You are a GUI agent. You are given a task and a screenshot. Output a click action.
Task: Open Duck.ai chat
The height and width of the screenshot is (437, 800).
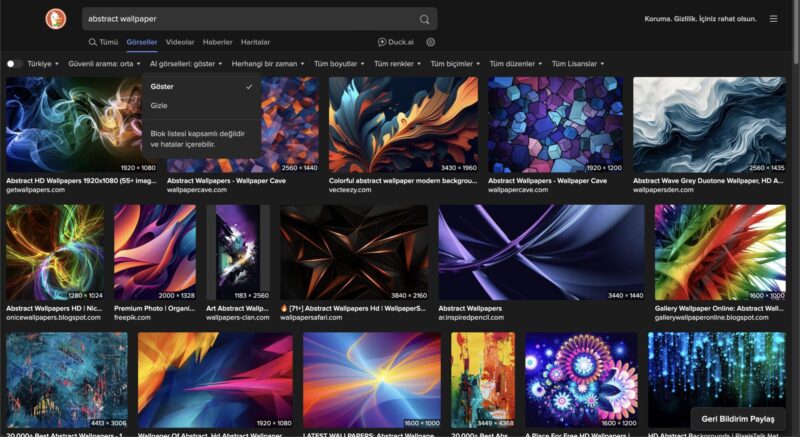coord(396,42)
